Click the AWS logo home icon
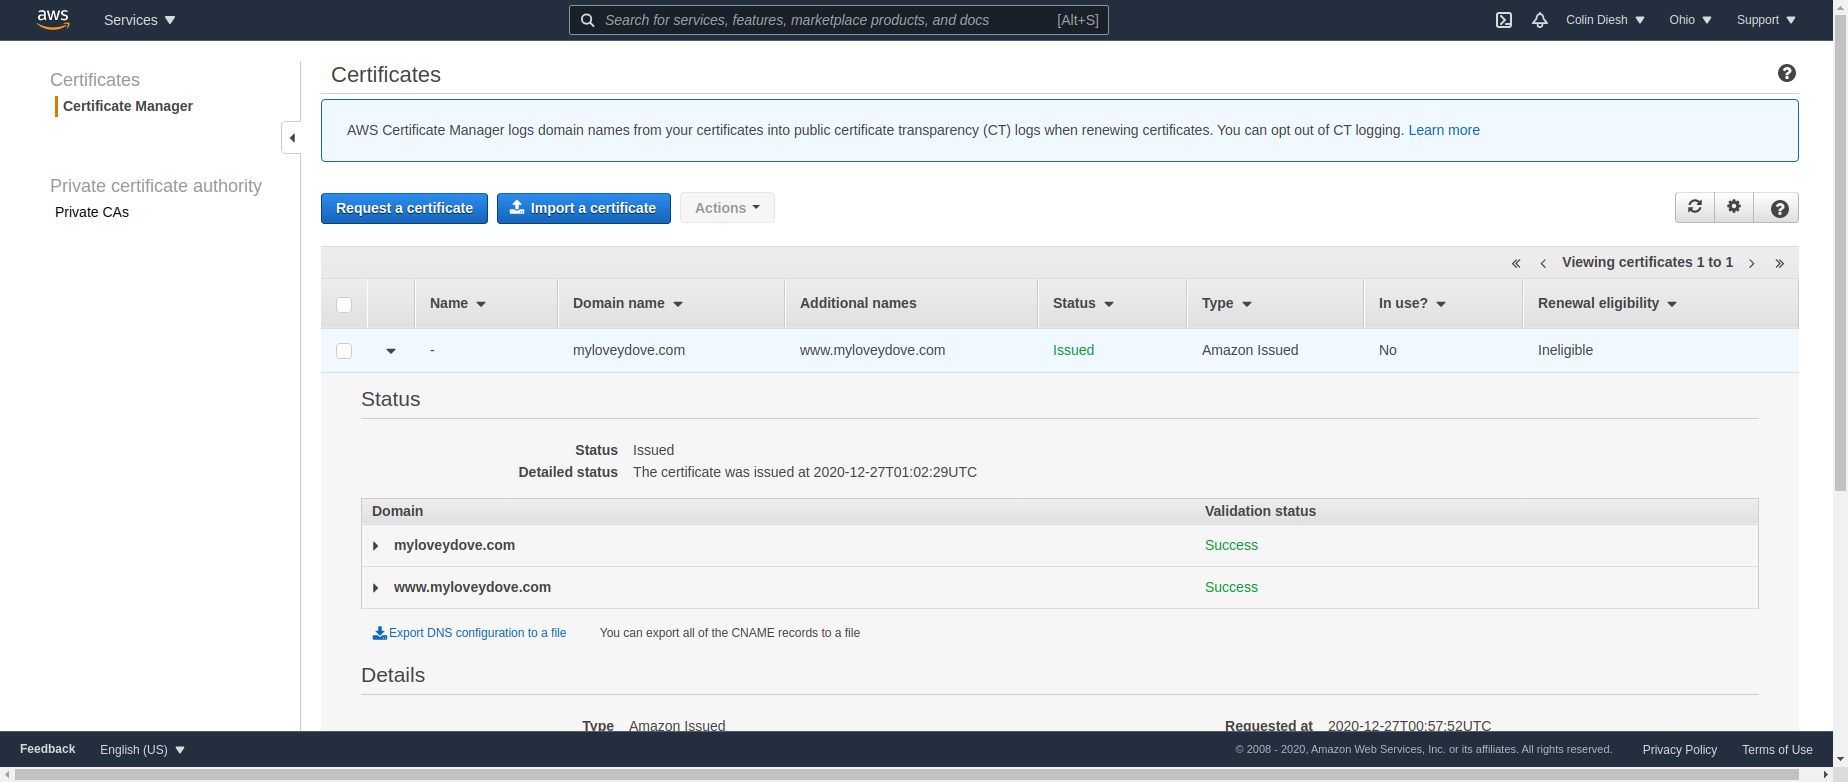 pyautogui.click(x=53, y=19)
